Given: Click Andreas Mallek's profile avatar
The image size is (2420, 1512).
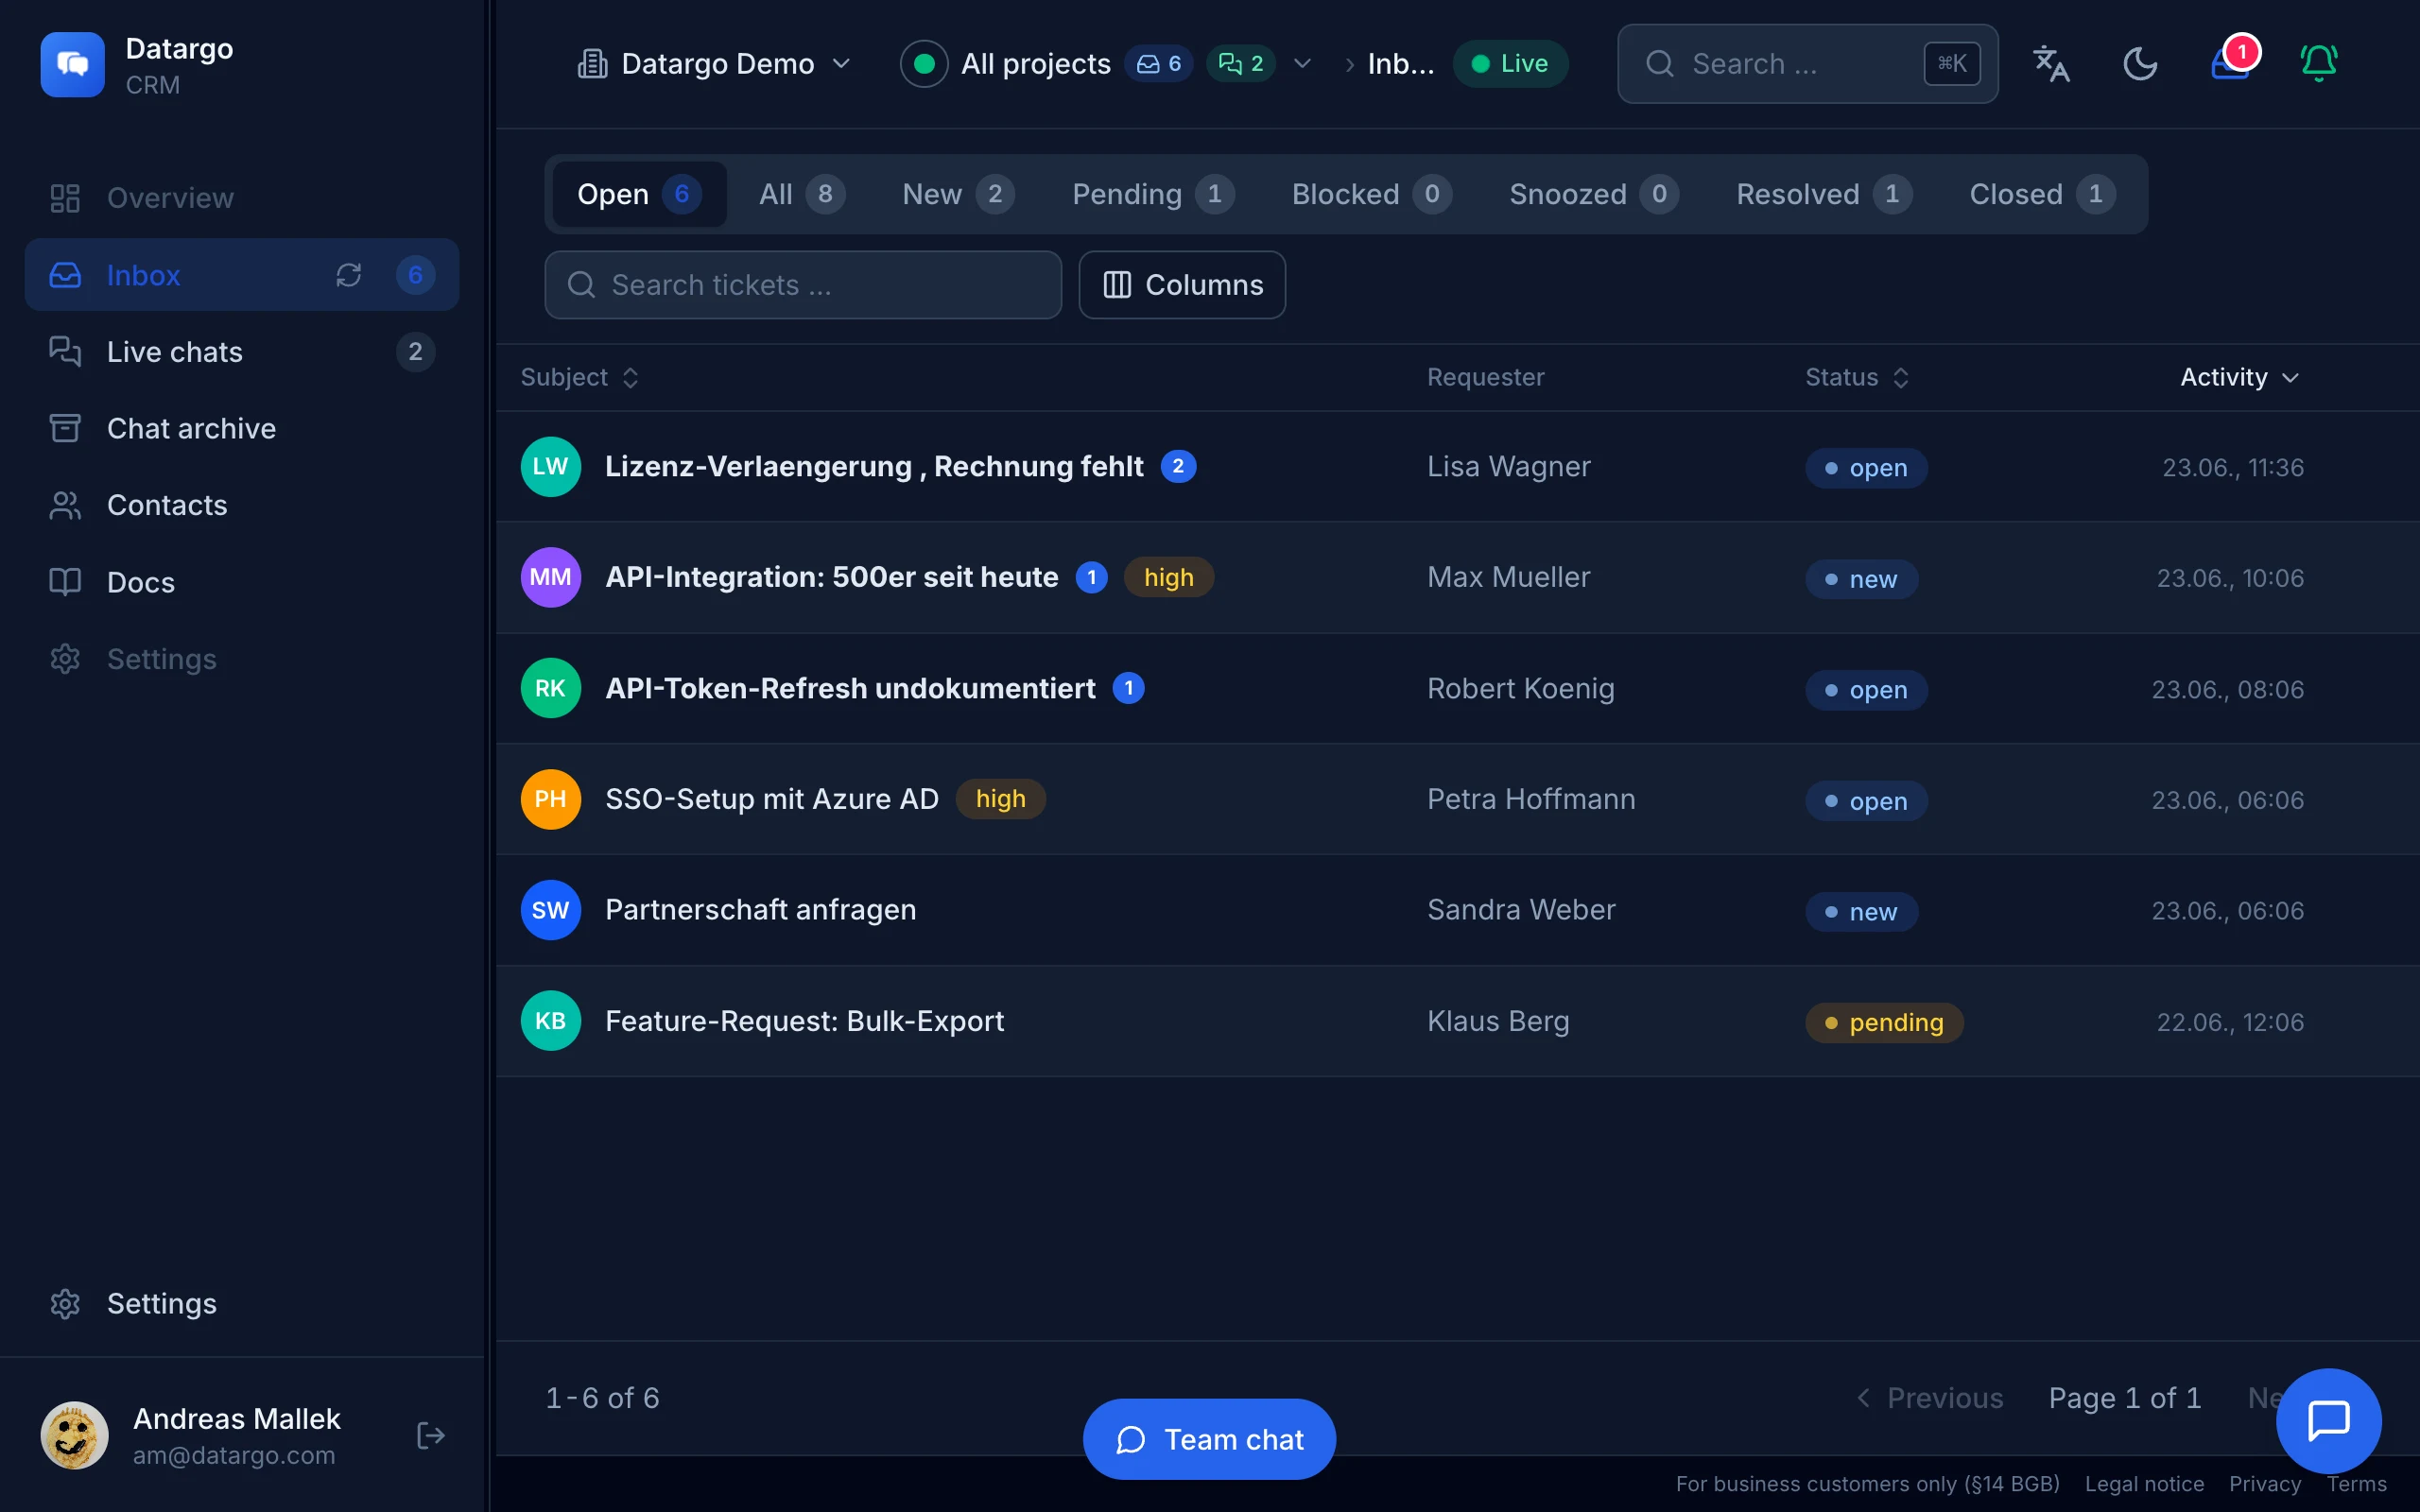Looking at the screenshot, I should coord(74,1436).
